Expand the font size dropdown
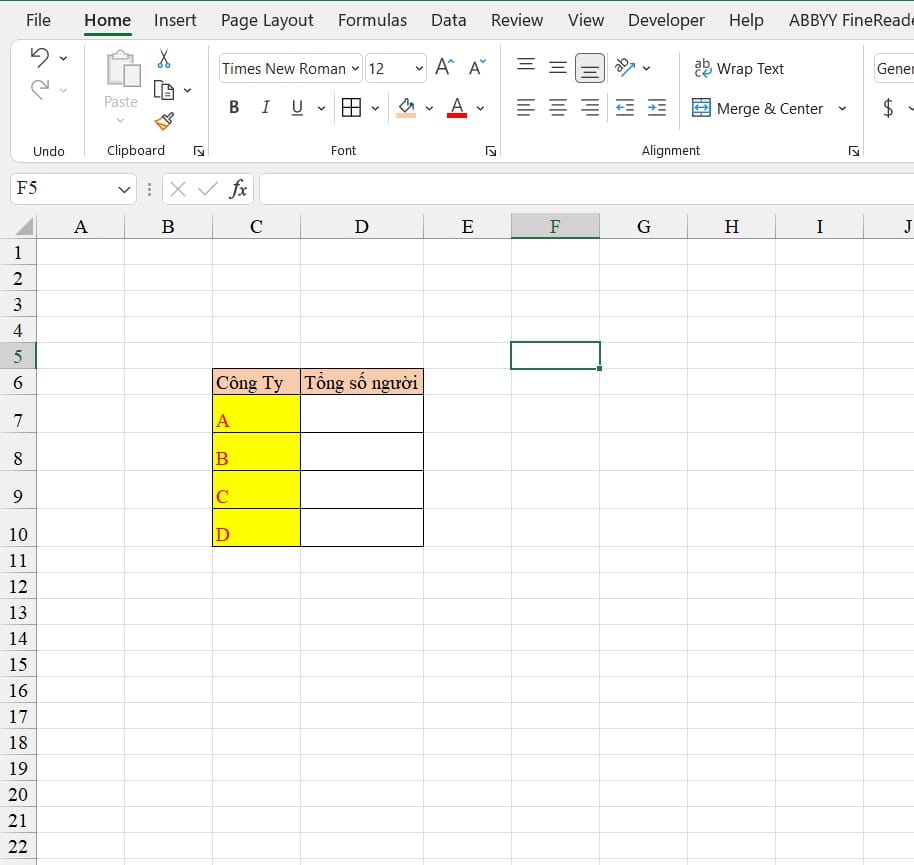 point(418,69)
